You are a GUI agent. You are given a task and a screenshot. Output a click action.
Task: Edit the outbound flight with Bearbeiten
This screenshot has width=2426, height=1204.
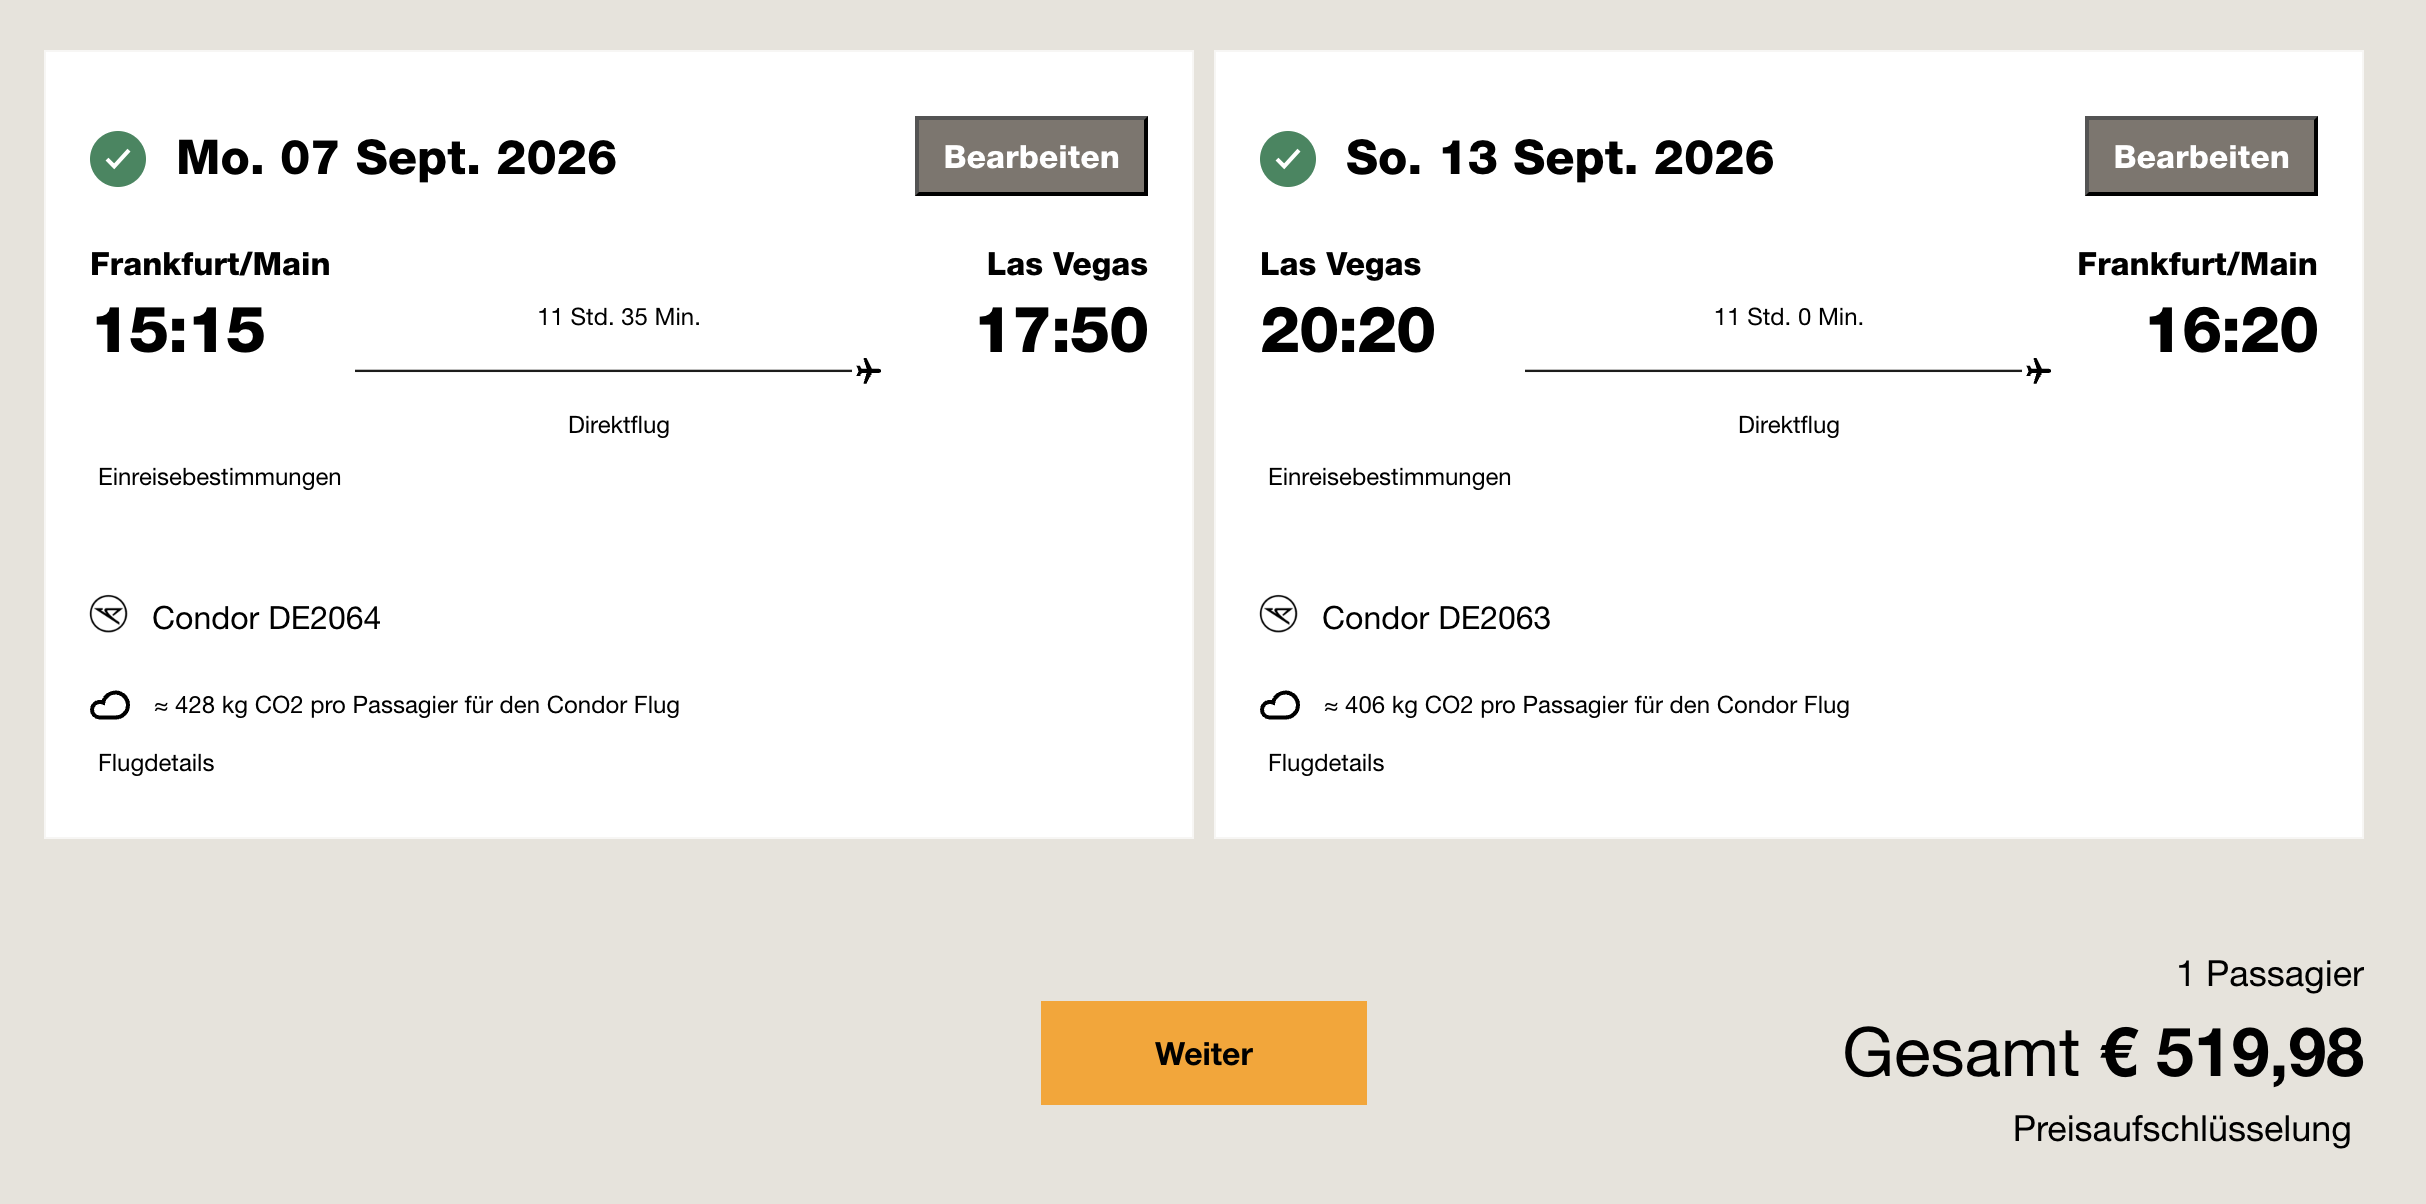[1031, 156]
